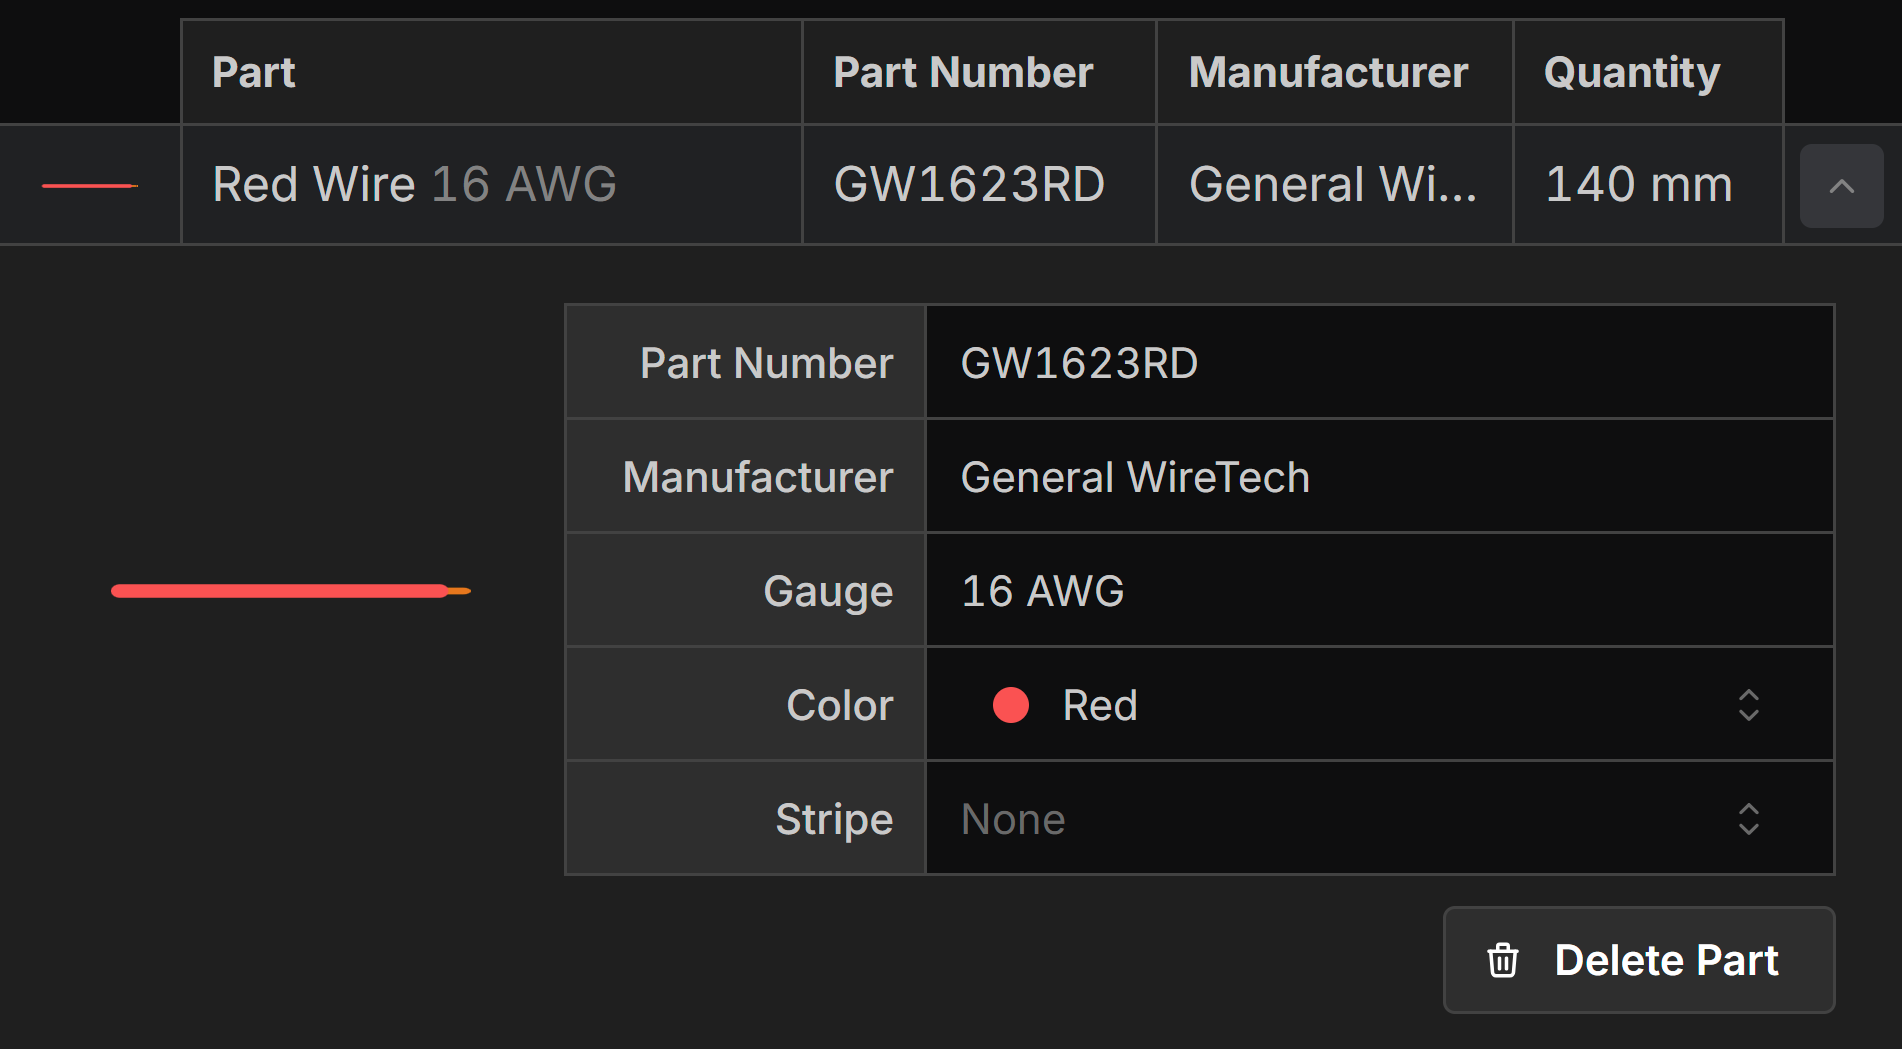This screenshot has height=1049, width=1902.
Task: Click the Quantity column header
Action: (x=1632, y=72)
